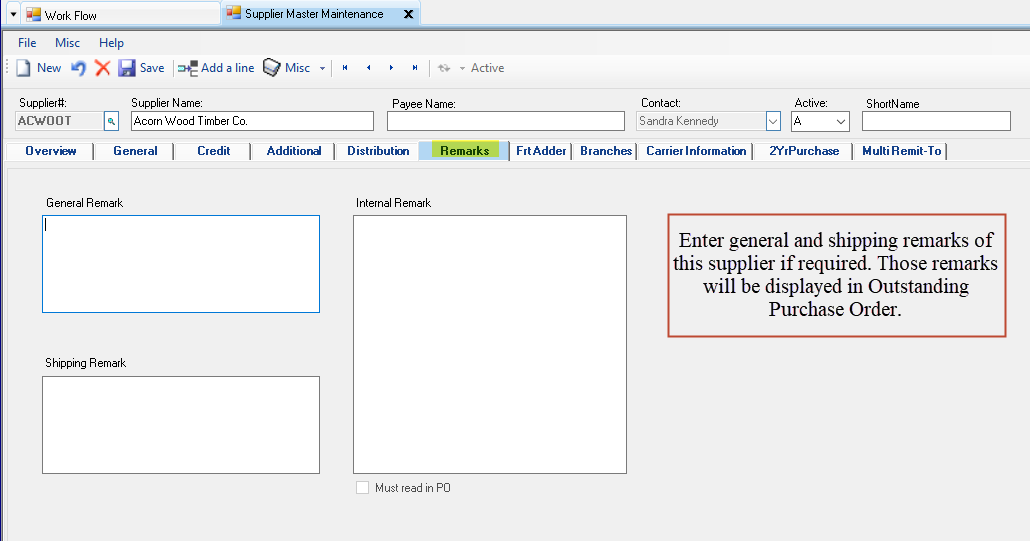Close the Supplier Master Maintenance tab
Screen dimensions: 1030x541
click(x=407, y=14)
